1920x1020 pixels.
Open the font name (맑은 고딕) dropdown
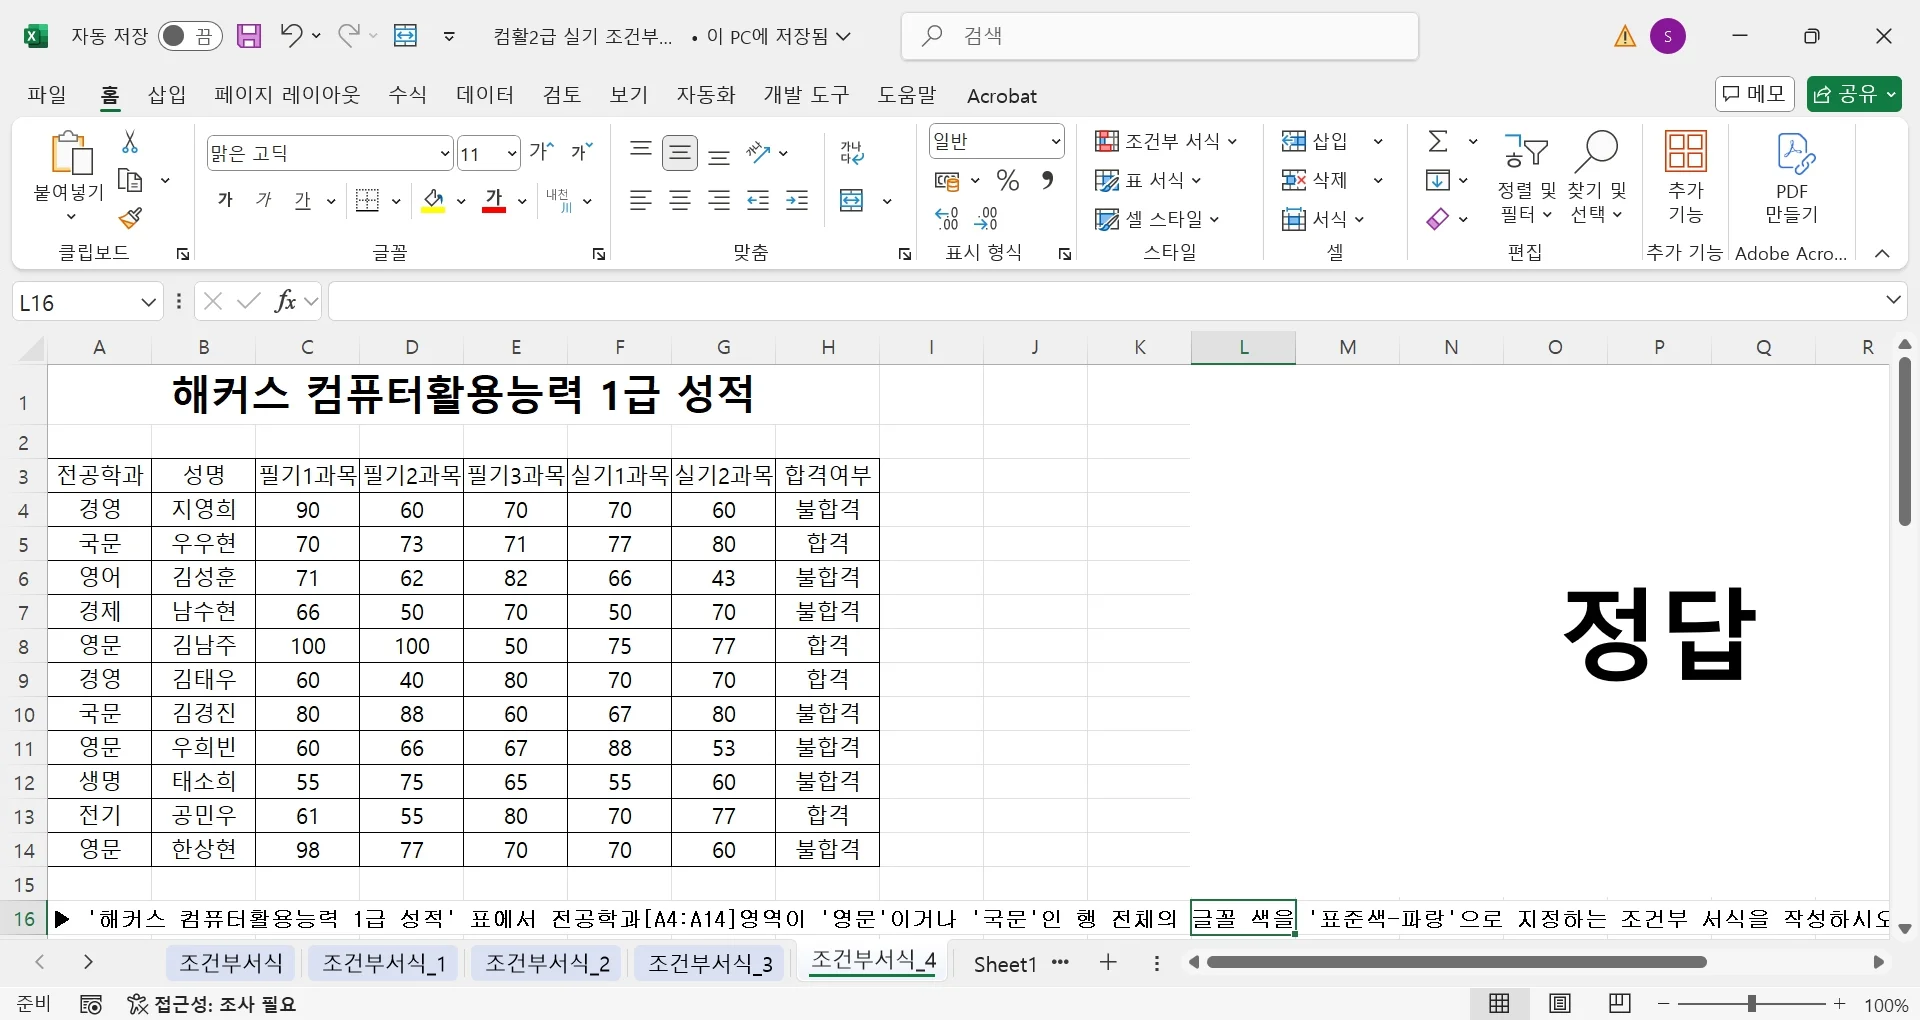(445, 153)
